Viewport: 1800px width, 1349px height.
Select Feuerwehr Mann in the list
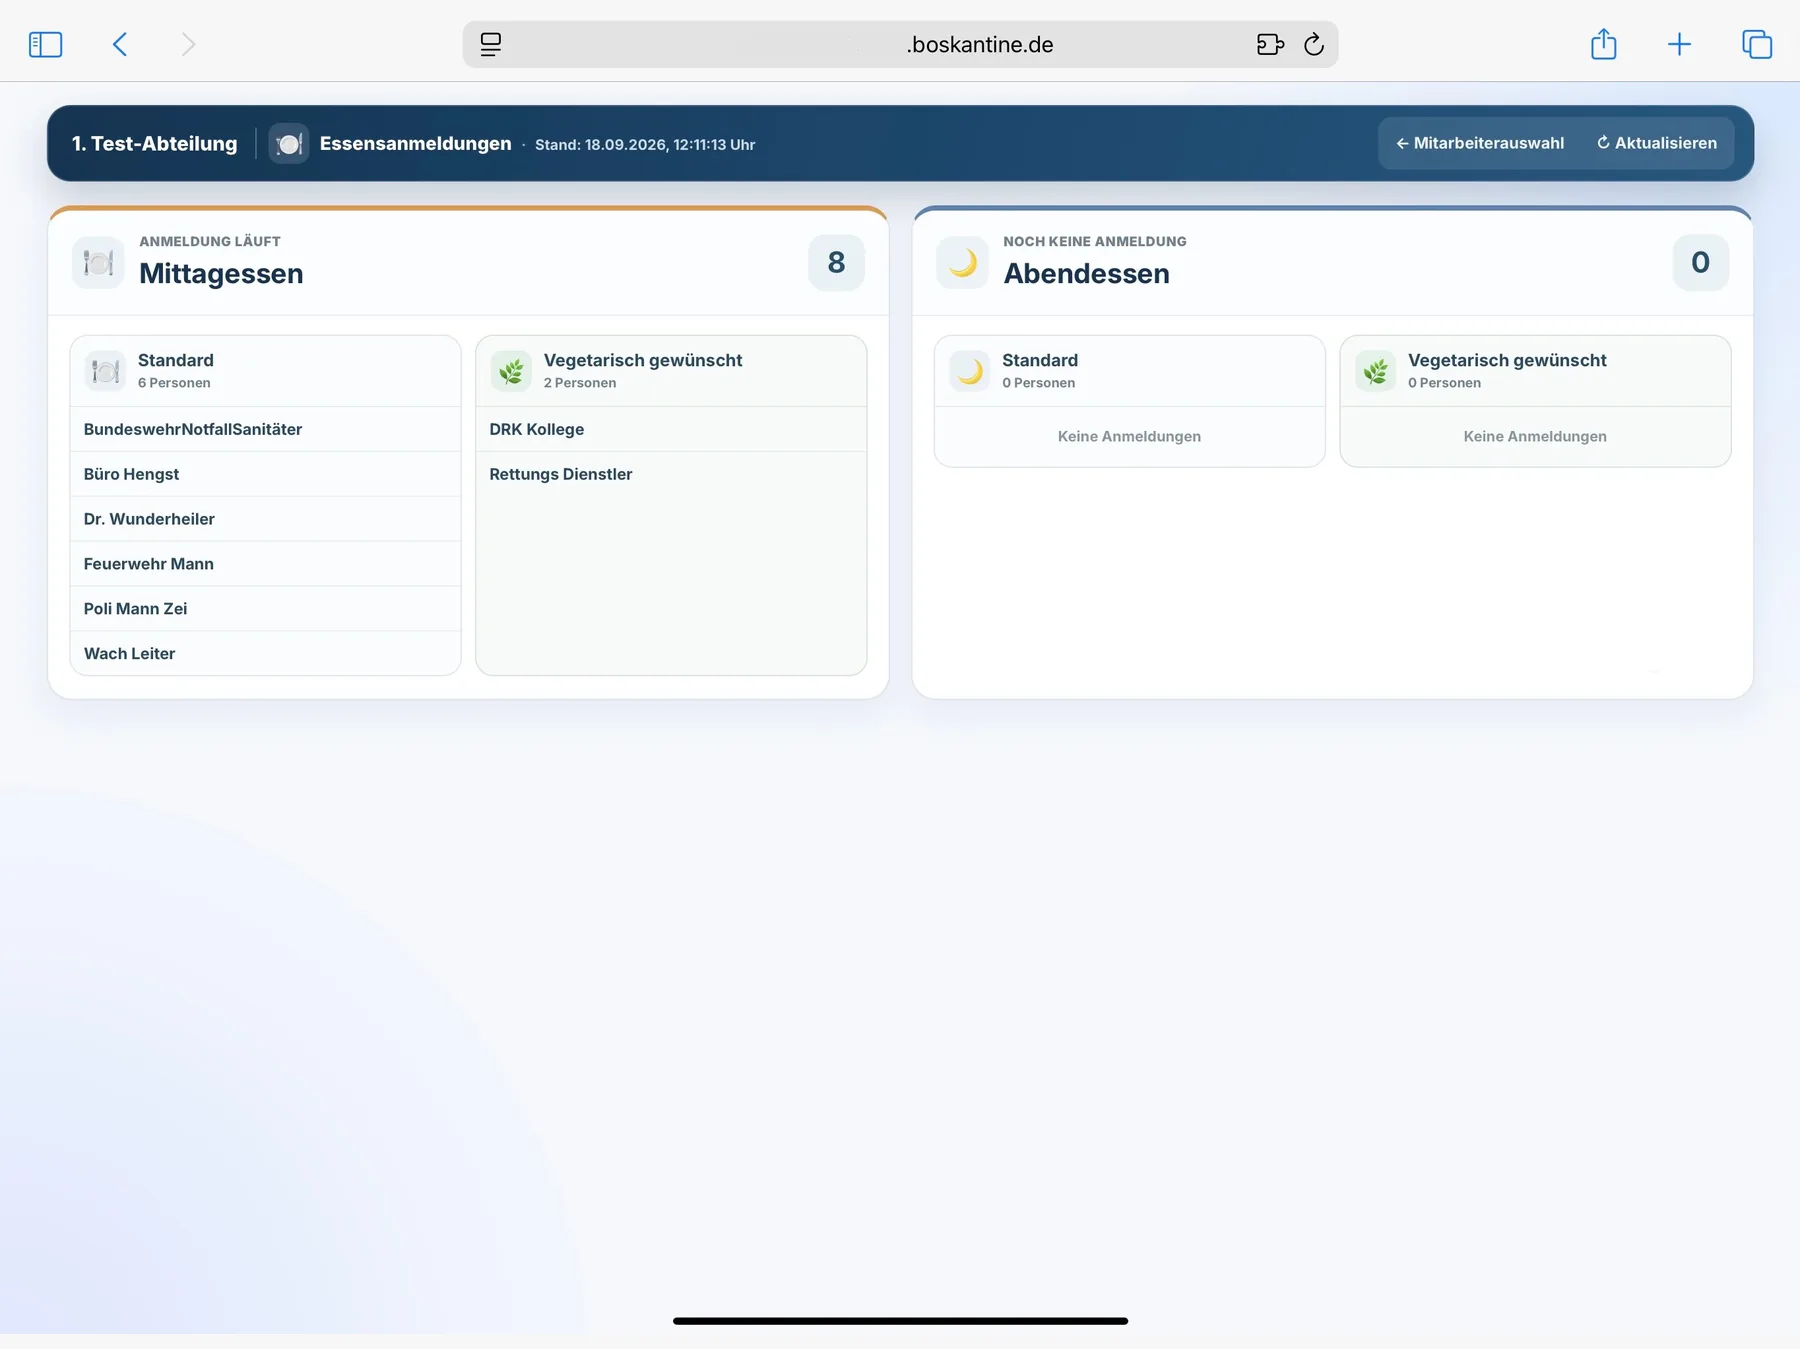pos(265,564)
